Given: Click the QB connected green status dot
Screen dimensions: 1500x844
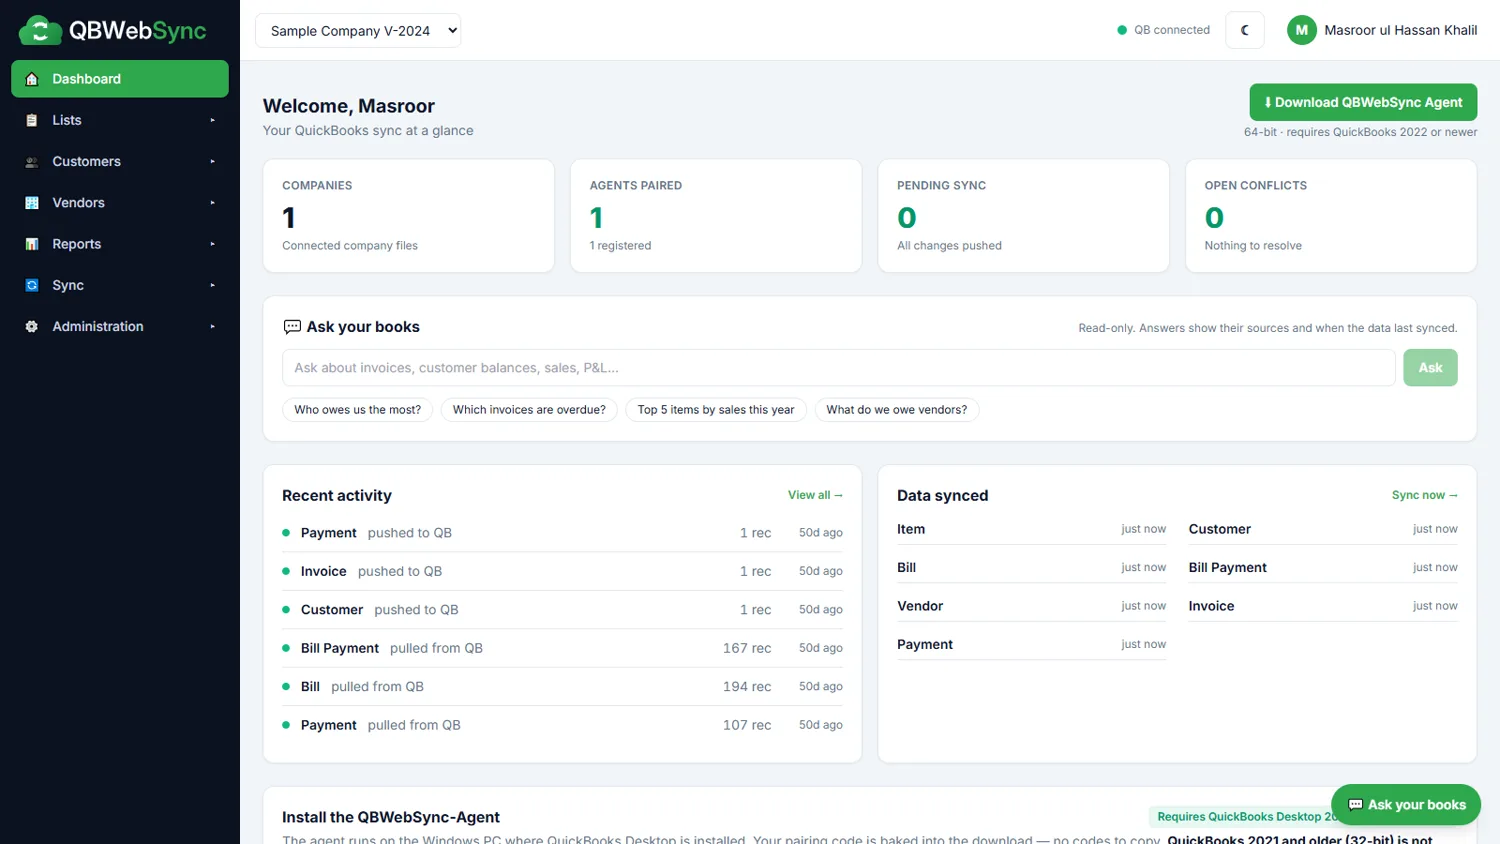Looking at the screenshot, I should [1122, 30].
